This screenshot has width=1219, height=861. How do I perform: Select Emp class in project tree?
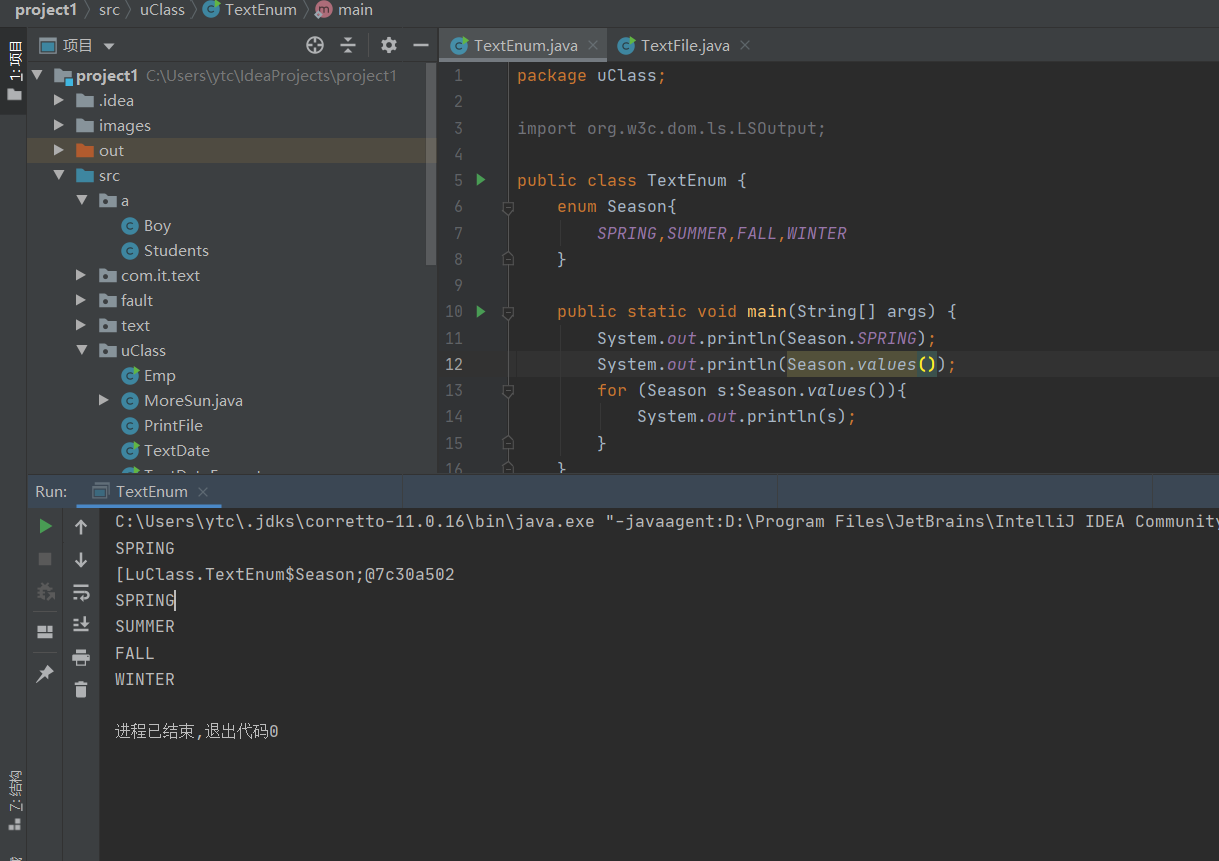[159, 375]
